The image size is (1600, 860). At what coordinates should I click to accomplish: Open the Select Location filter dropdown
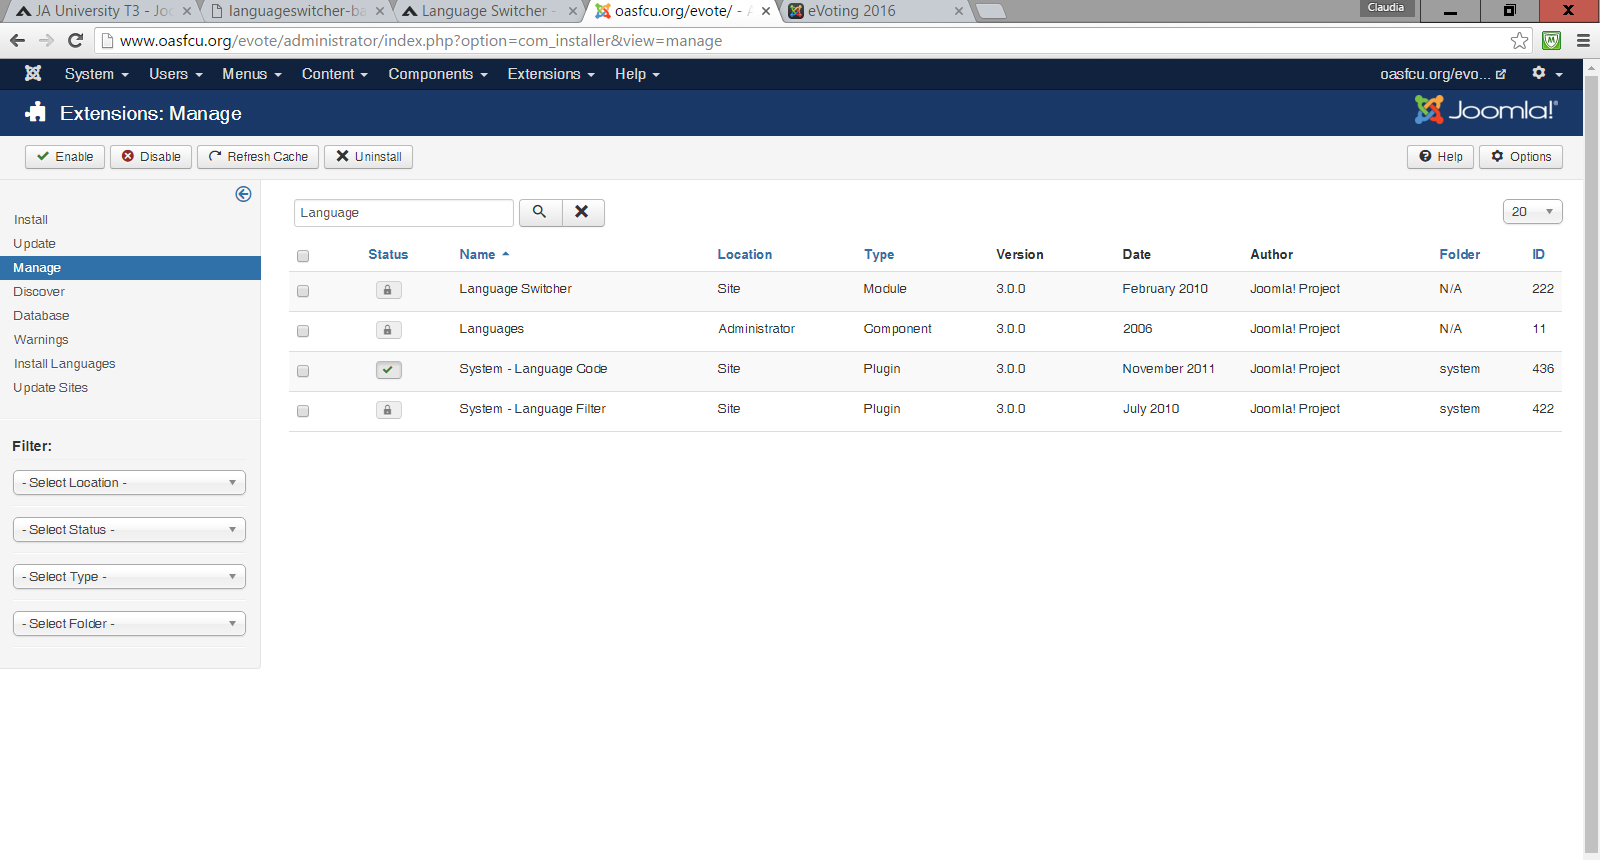point(129,482)
